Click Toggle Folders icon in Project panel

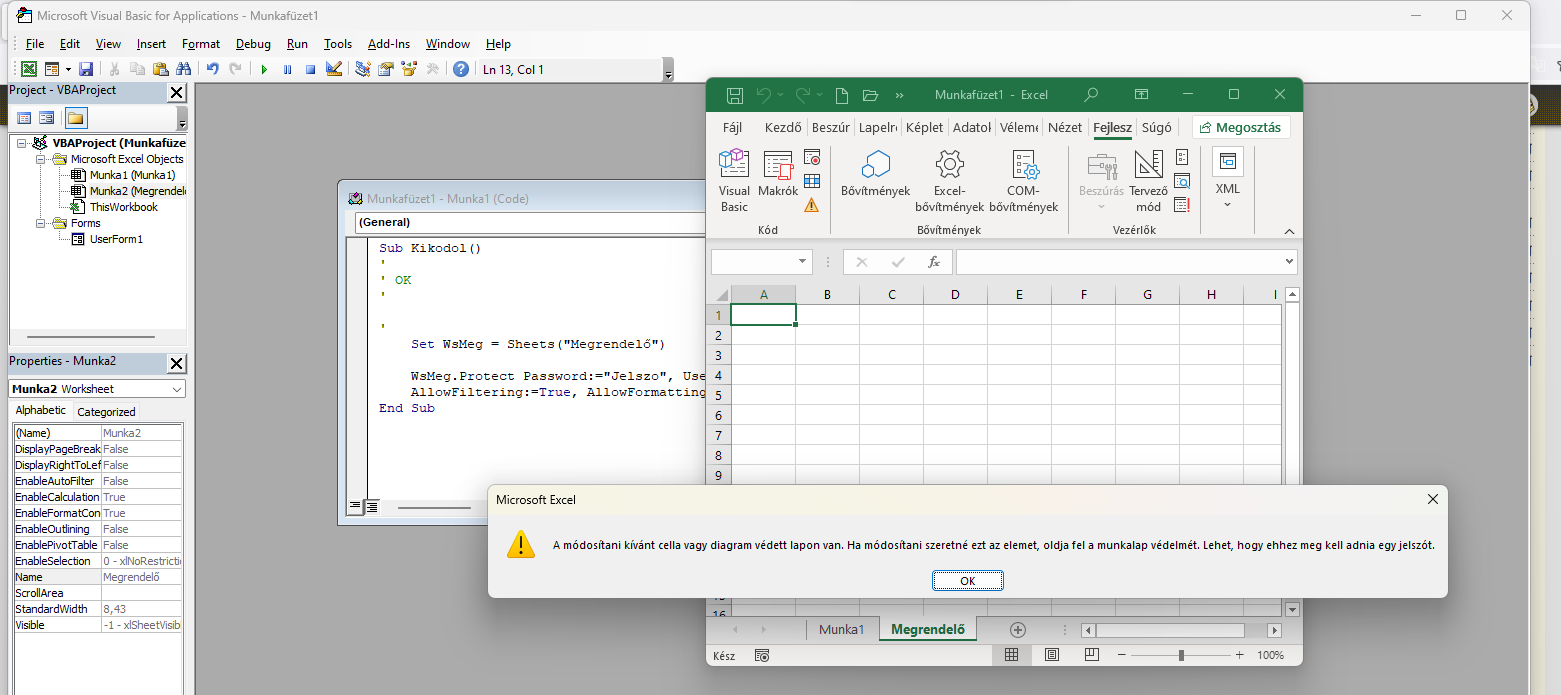(x=76, y=118)
